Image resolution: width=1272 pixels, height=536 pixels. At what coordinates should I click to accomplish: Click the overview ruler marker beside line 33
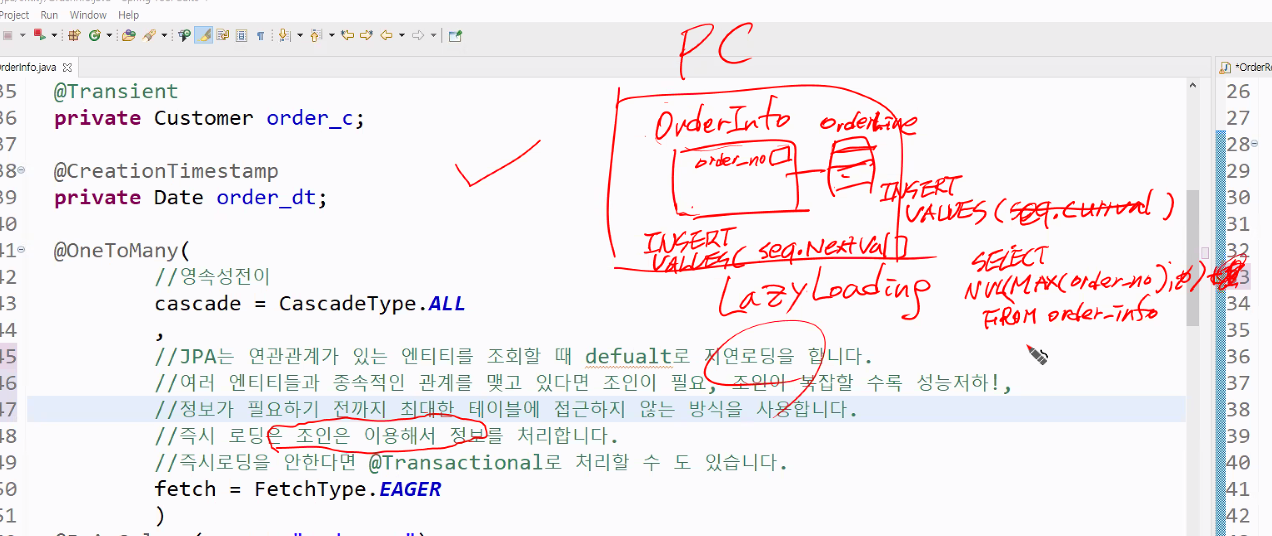pyautogui.click(x=1206, y=253)
